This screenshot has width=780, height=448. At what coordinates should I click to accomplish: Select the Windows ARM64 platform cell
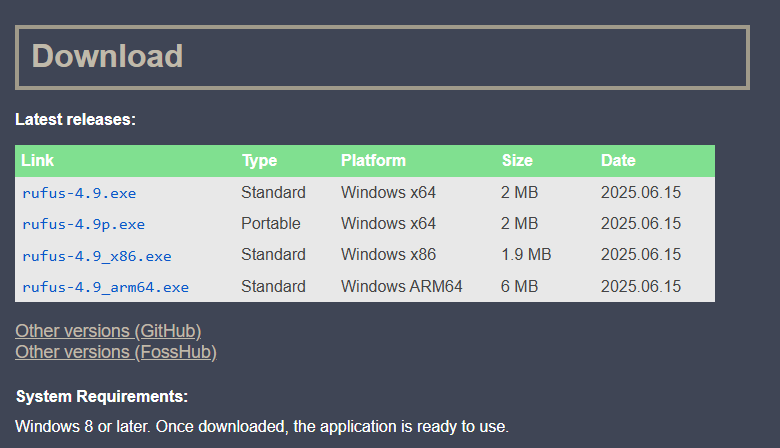(402, 287)
